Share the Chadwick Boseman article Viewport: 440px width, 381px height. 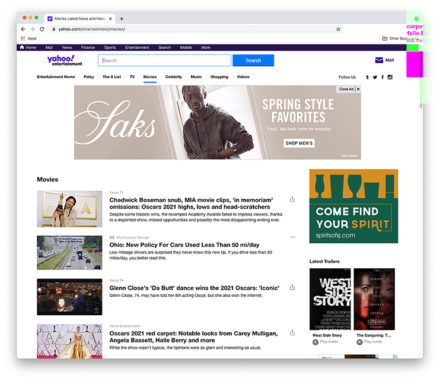point(292,199)
